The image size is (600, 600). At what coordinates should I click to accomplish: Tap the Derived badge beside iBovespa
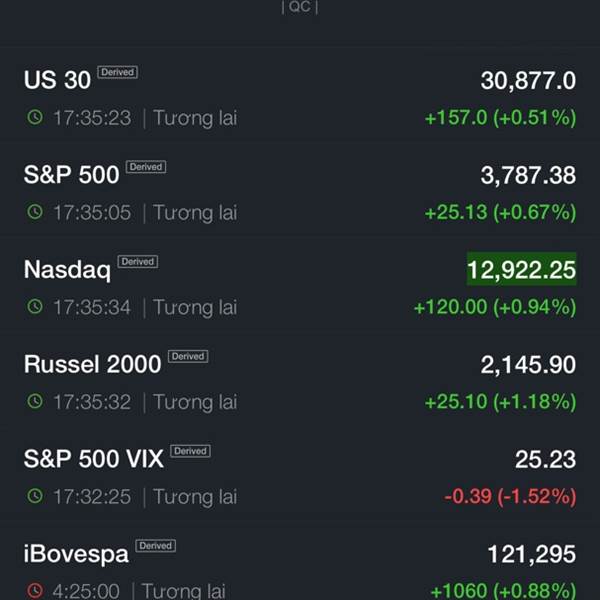pyautogui.click(x=156, y=546)
